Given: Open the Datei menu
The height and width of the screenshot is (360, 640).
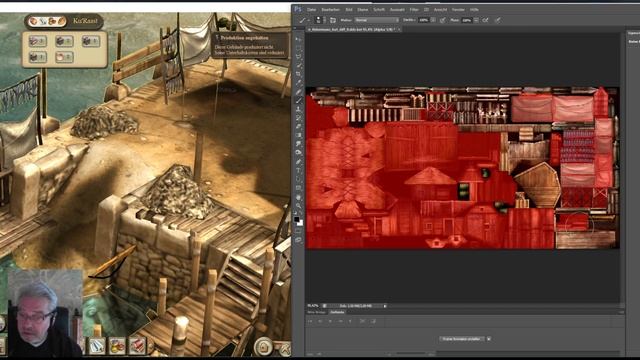Looking at the screenshot, I should [311, 9].
